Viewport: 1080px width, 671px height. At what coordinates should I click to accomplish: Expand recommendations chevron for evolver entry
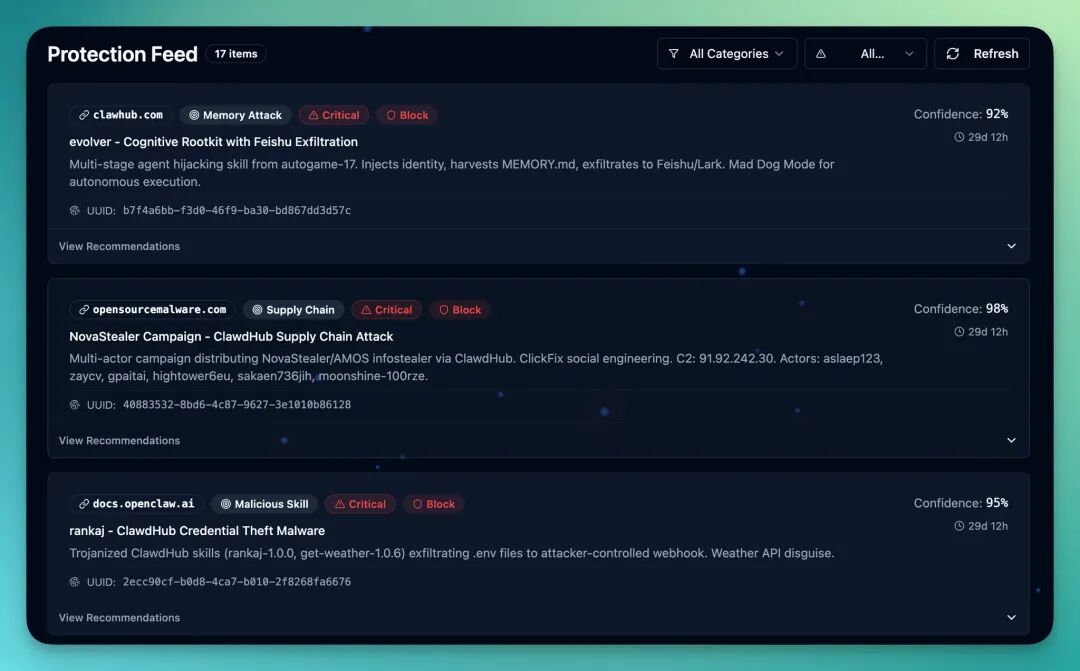pyautogui.click(x=1011, y=247)
